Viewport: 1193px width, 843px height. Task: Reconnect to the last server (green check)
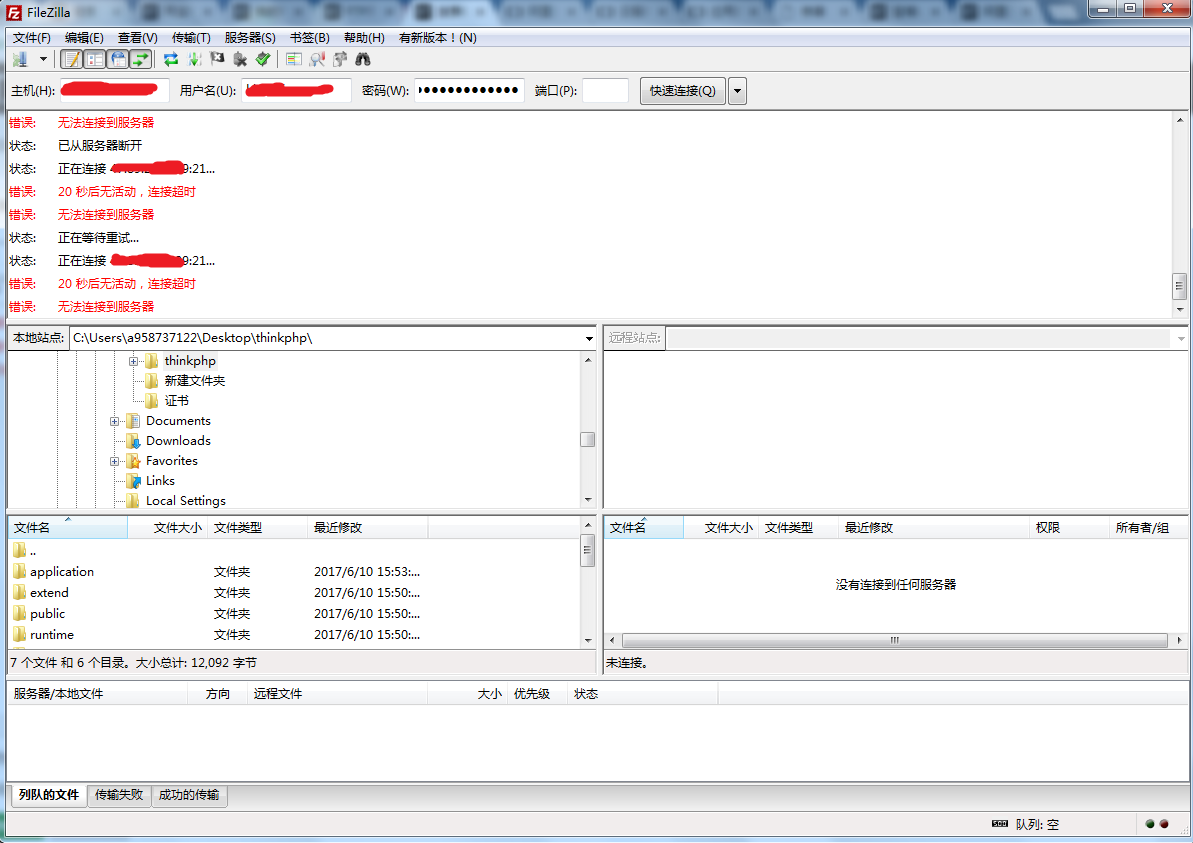click(263, 59)
